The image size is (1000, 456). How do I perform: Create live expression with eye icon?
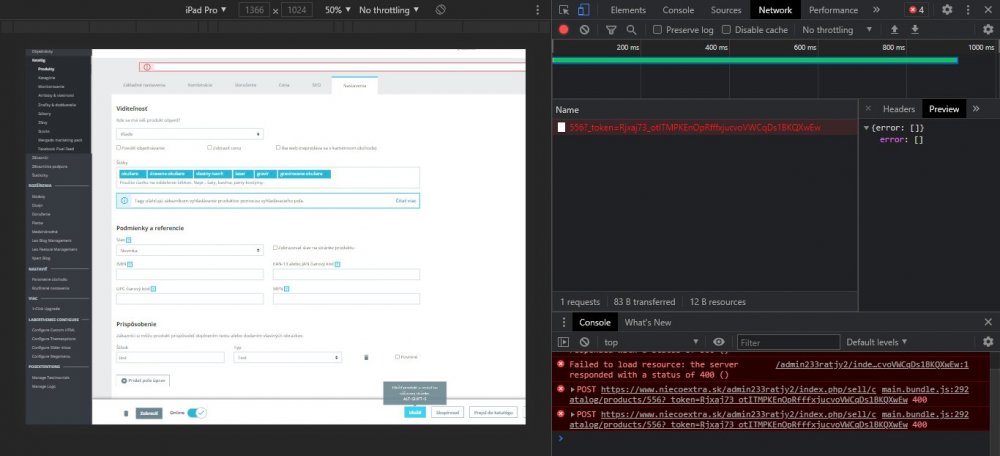click(719, 342)
